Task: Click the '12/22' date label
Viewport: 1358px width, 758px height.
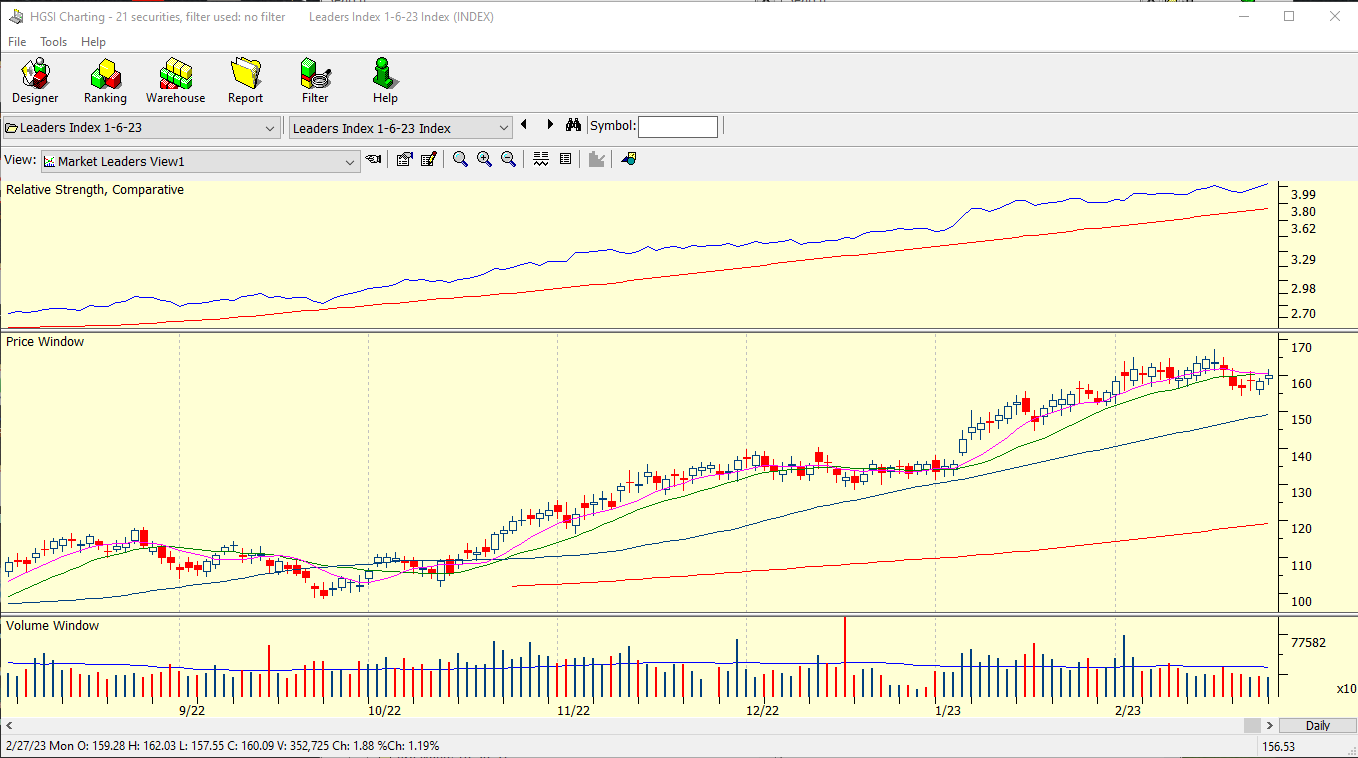Action: (762, 711)
